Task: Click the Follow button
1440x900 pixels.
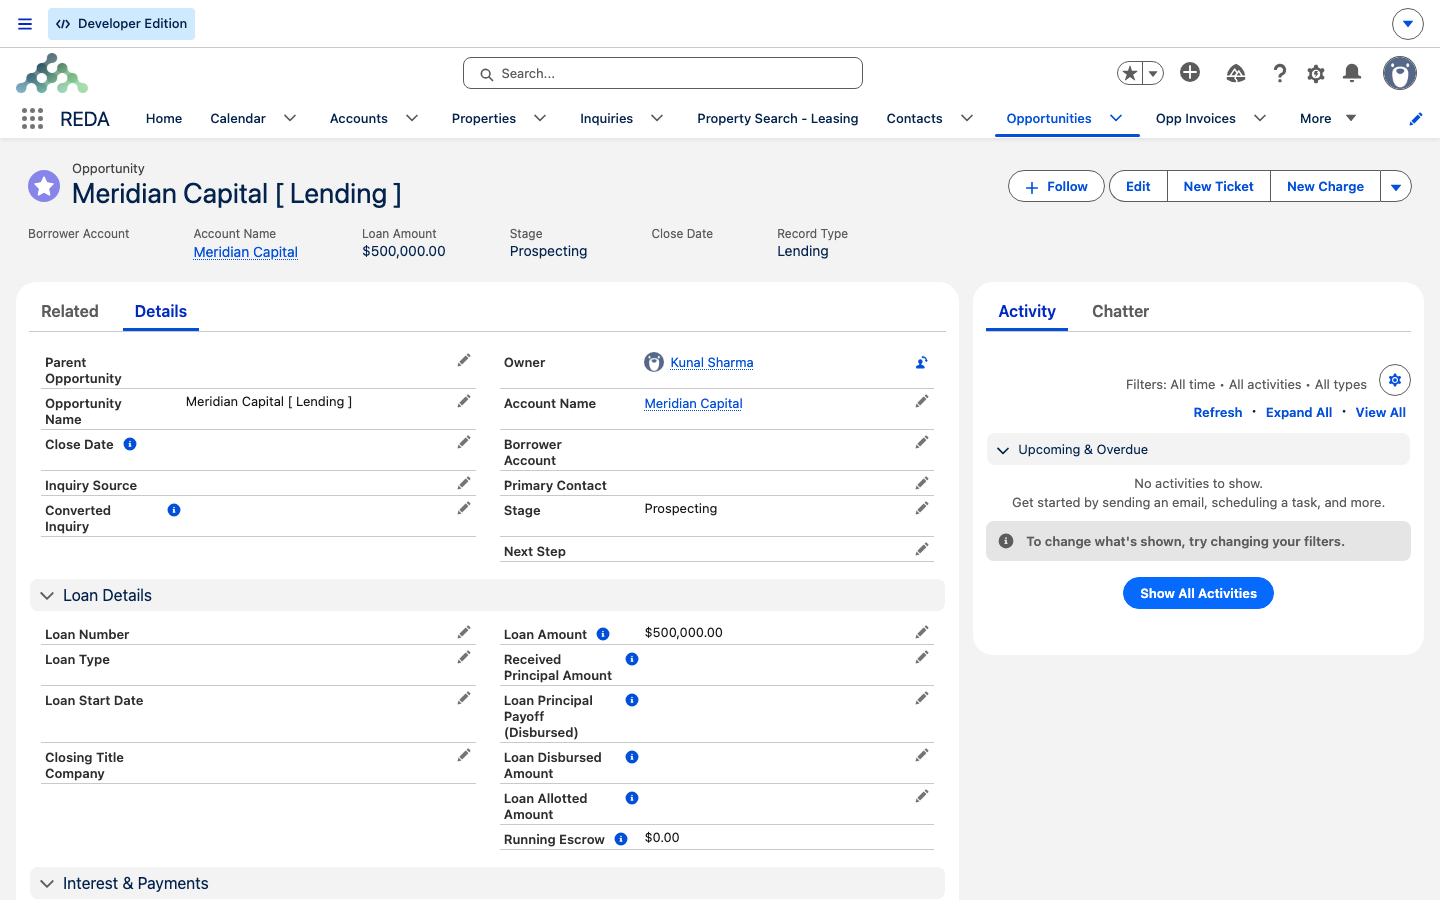Action: click(x=1056, y=187)
